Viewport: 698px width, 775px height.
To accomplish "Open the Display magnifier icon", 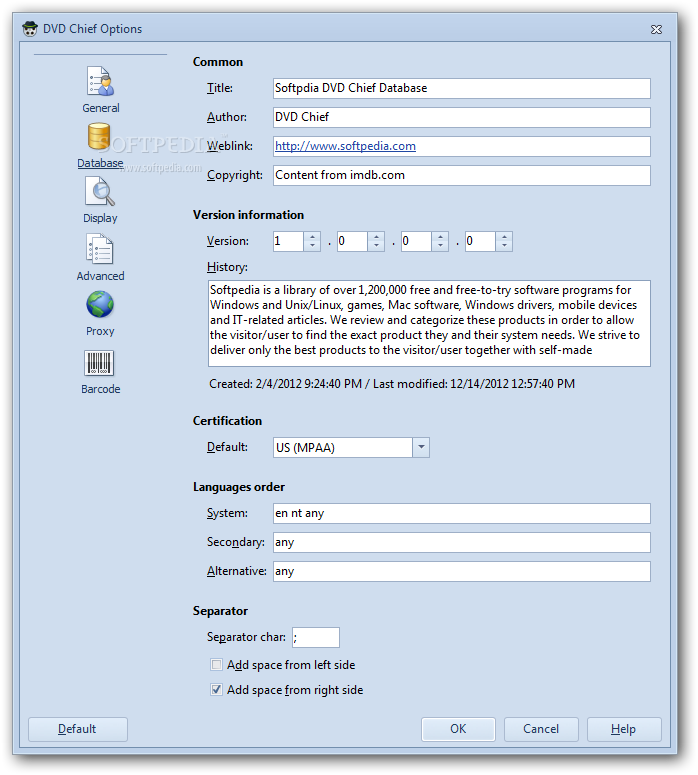I will coord(100,192).
